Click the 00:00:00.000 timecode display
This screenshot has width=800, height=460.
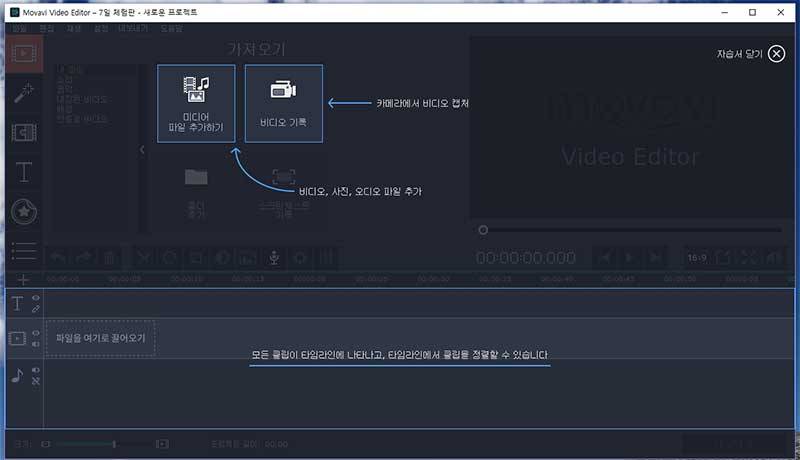(526, 258)
